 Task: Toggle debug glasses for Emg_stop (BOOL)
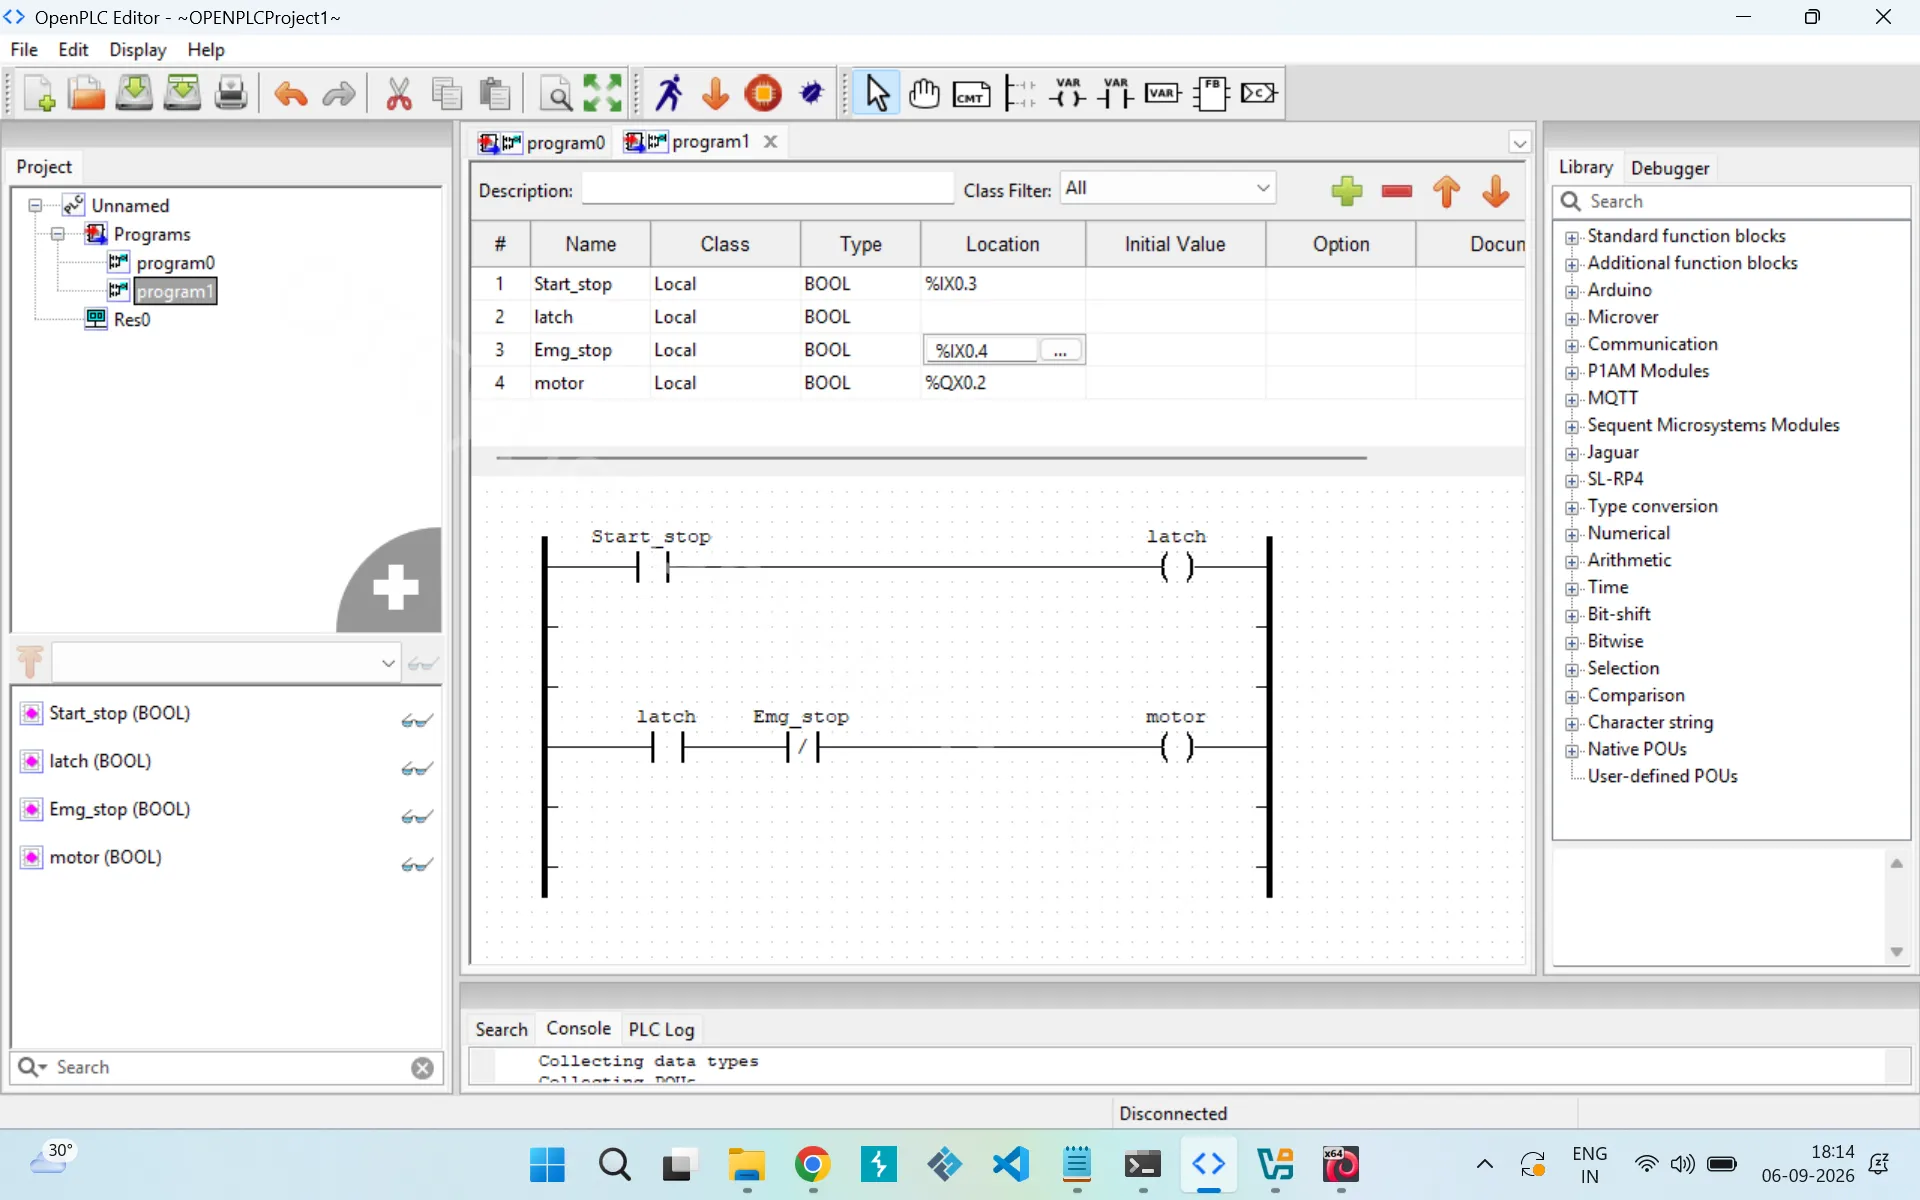tap(417, 817)
